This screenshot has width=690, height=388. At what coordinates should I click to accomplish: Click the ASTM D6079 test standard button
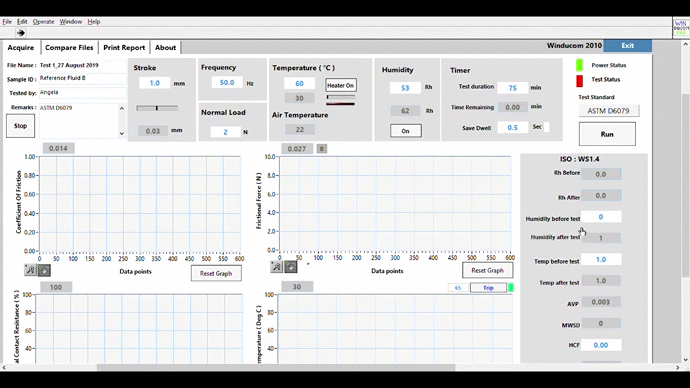[x=609, y=111]
